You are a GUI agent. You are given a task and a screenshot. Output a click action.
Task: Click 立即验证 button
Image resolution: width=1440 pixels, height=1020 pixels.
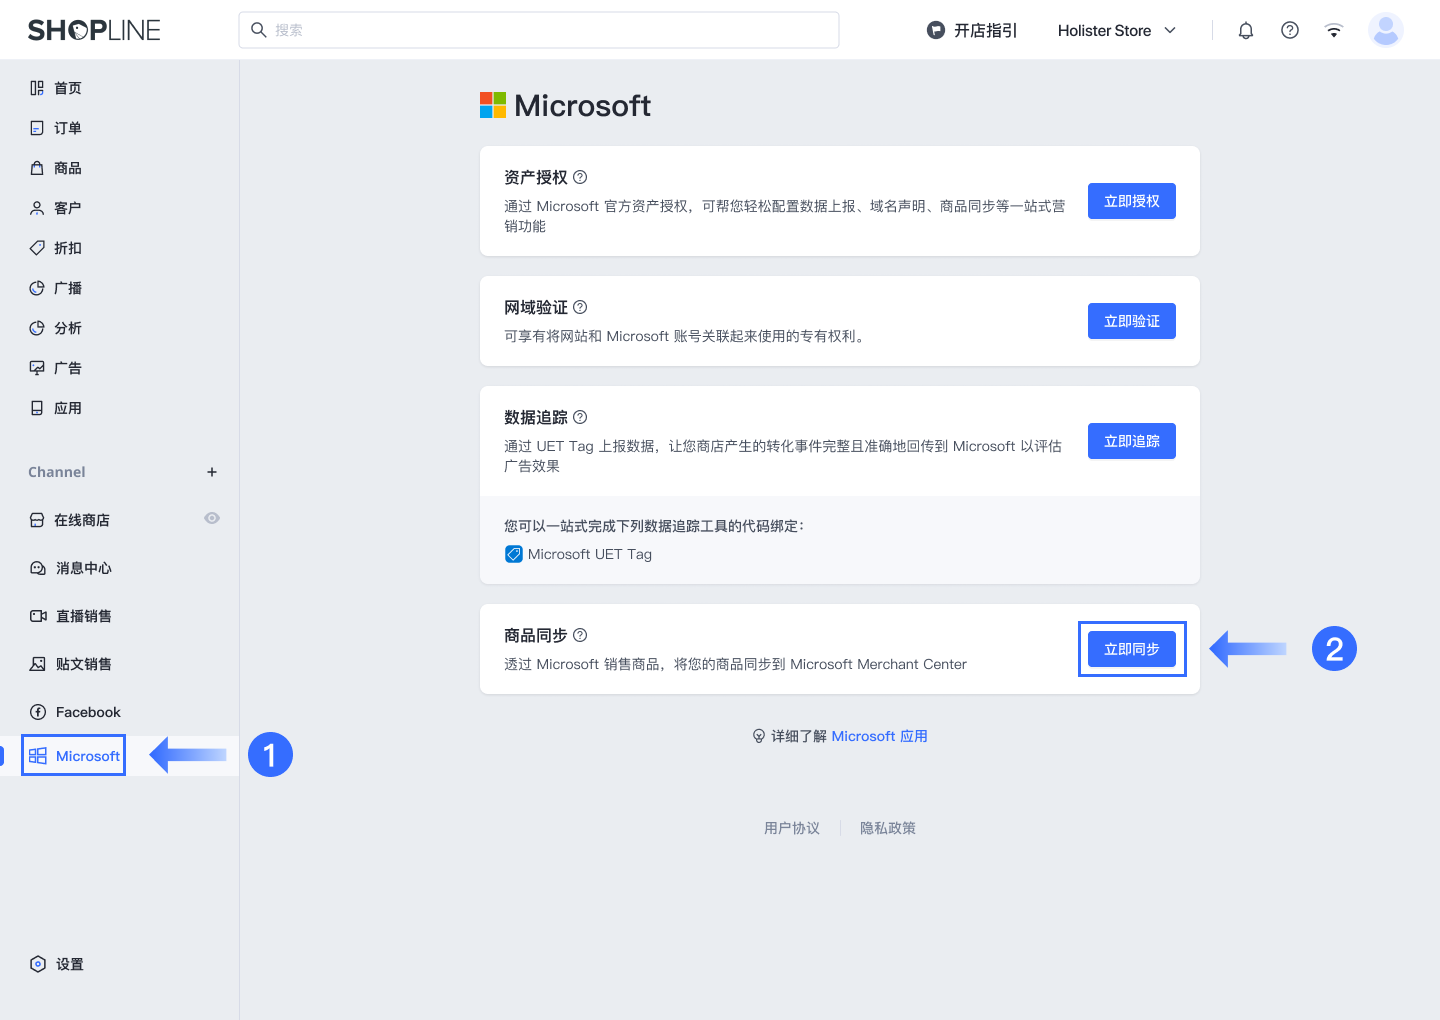click(1132, 321)
